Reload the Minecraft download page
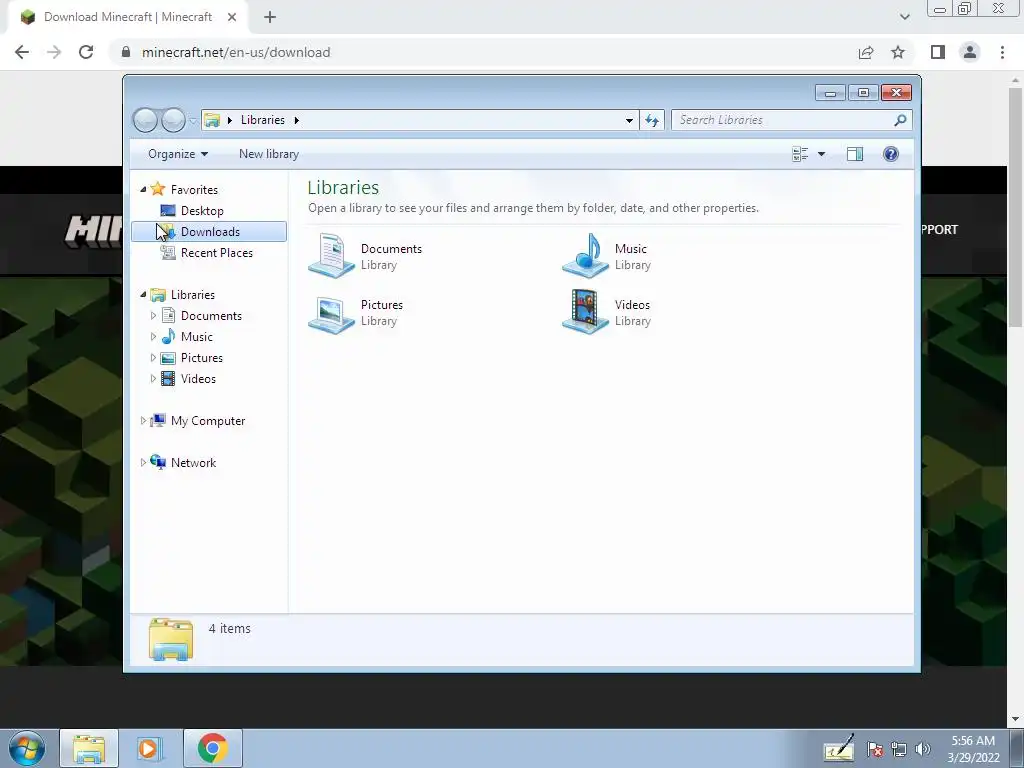 pyautogui.click(x=86, y=52)
